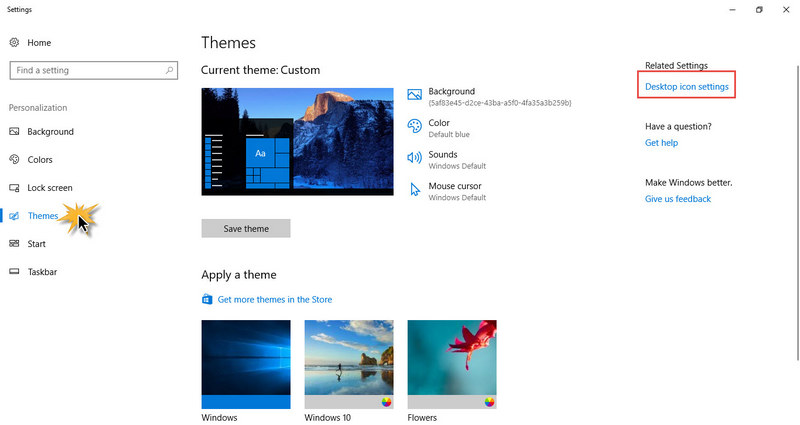Go to Background personalization page
Viewport: 800px width, 425px height.
(x=51, y=132)
